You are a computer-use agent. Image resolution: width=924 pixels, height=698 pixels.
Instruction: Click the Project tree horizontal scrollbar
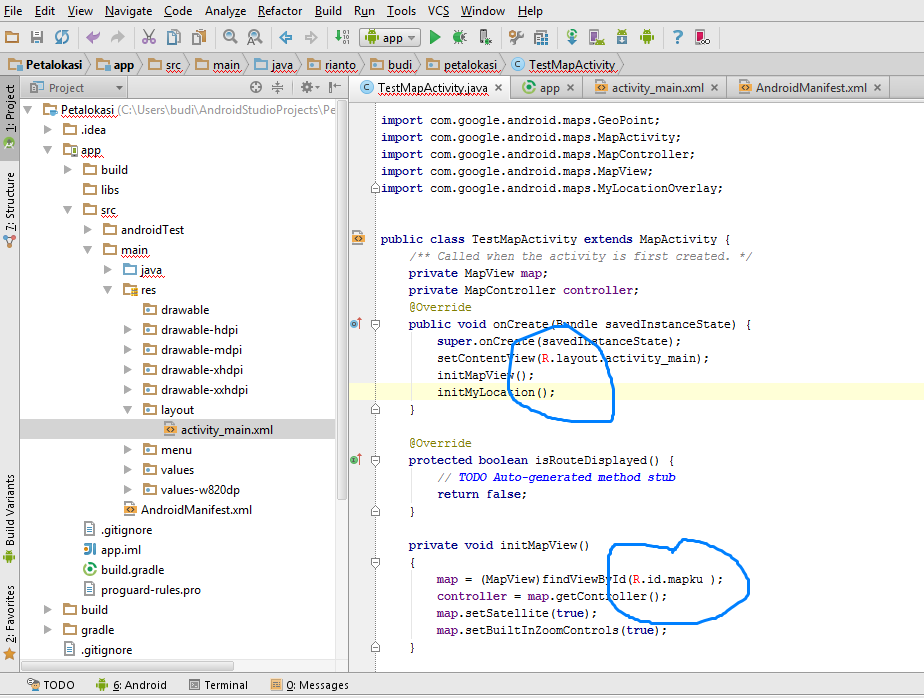128,666
